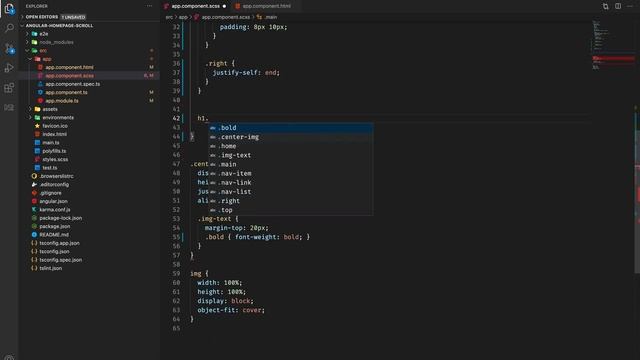Expand the node_modules folder
640x360 pixels.
click(56, 42)
